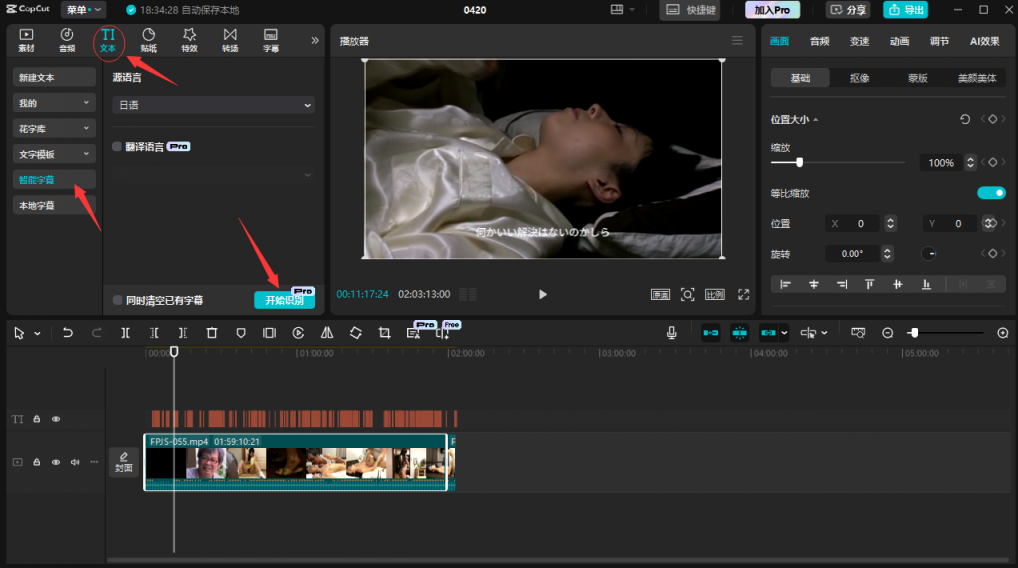Switch to the 动画 tab in properties
The height and width of the screenshot is (568, 1018).
(x=899, y=41)
